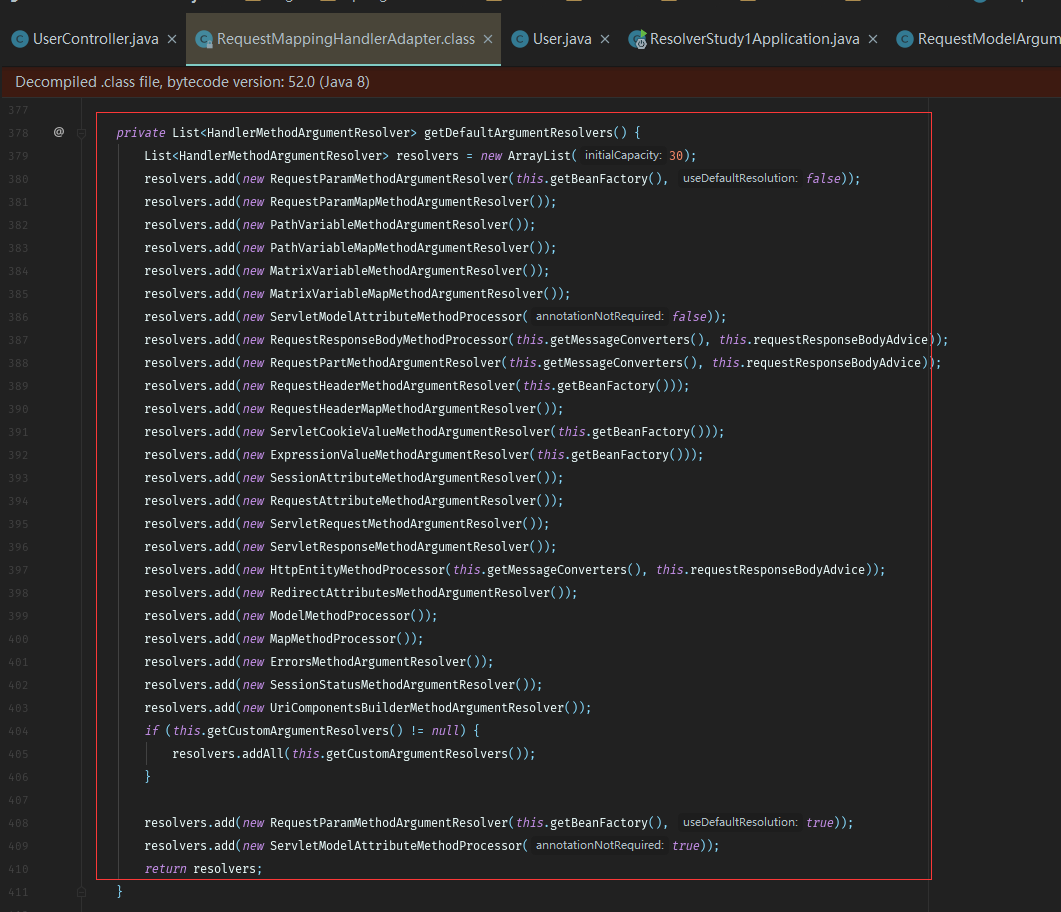Click the class icon on User.java tab
1061x912 pixels.
click(x=520, y=39)
